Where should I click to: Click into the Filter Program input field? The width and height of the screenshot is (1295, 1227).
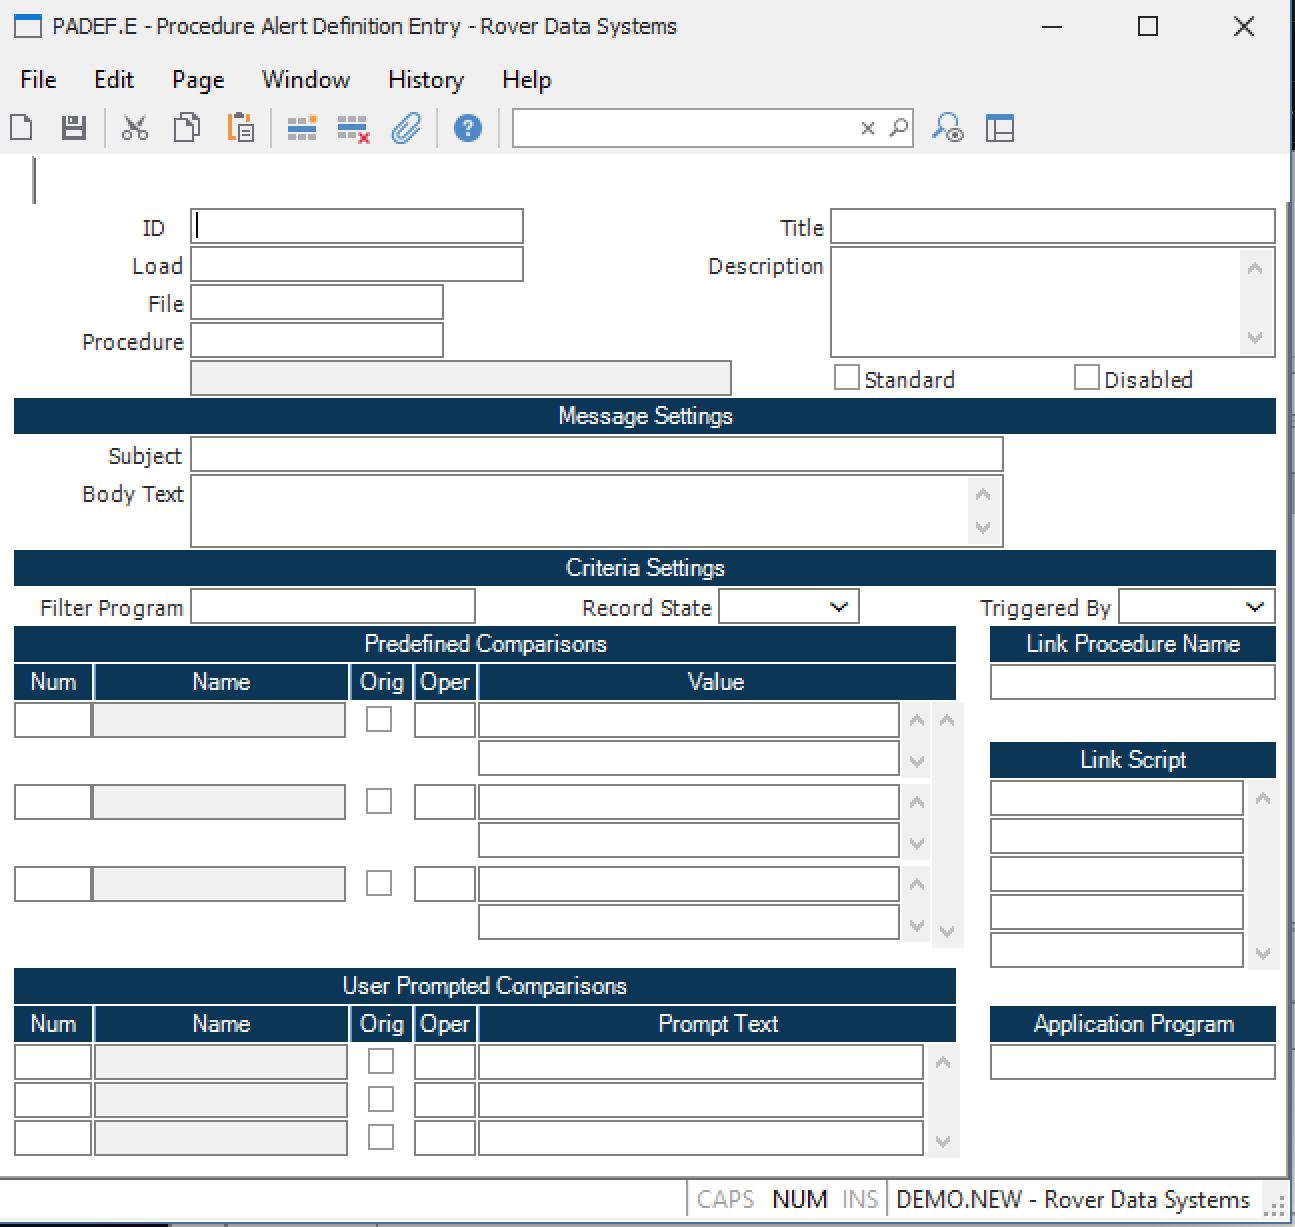[332, 607]
